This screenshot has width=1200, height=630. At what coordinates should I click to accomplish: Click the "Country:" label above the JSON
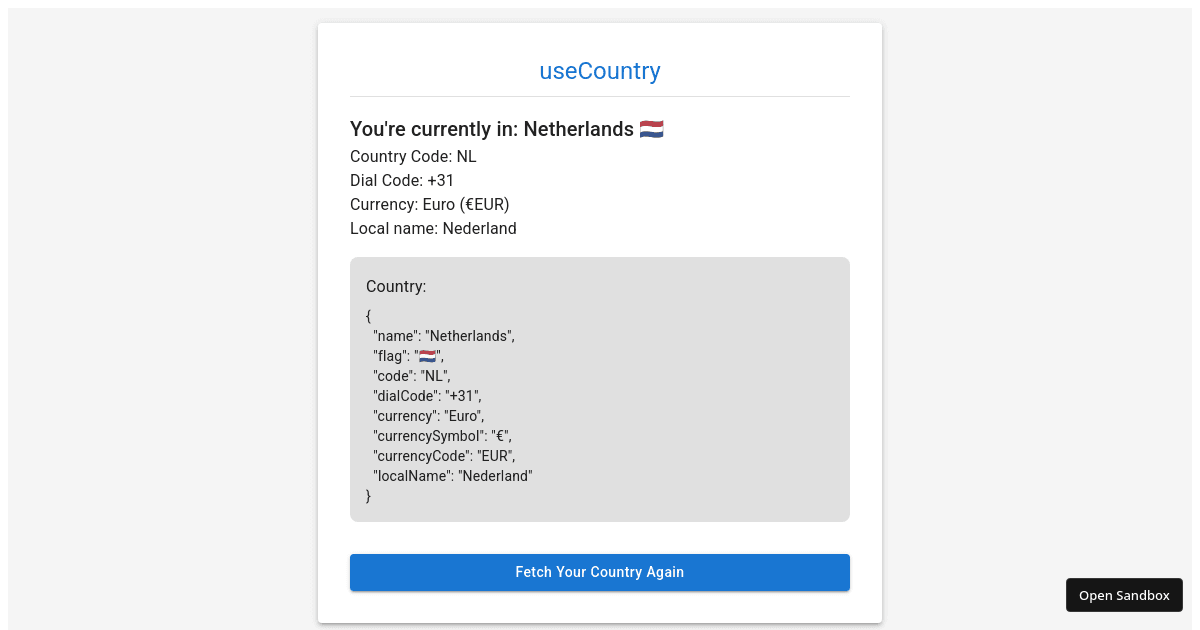(396, 286)
